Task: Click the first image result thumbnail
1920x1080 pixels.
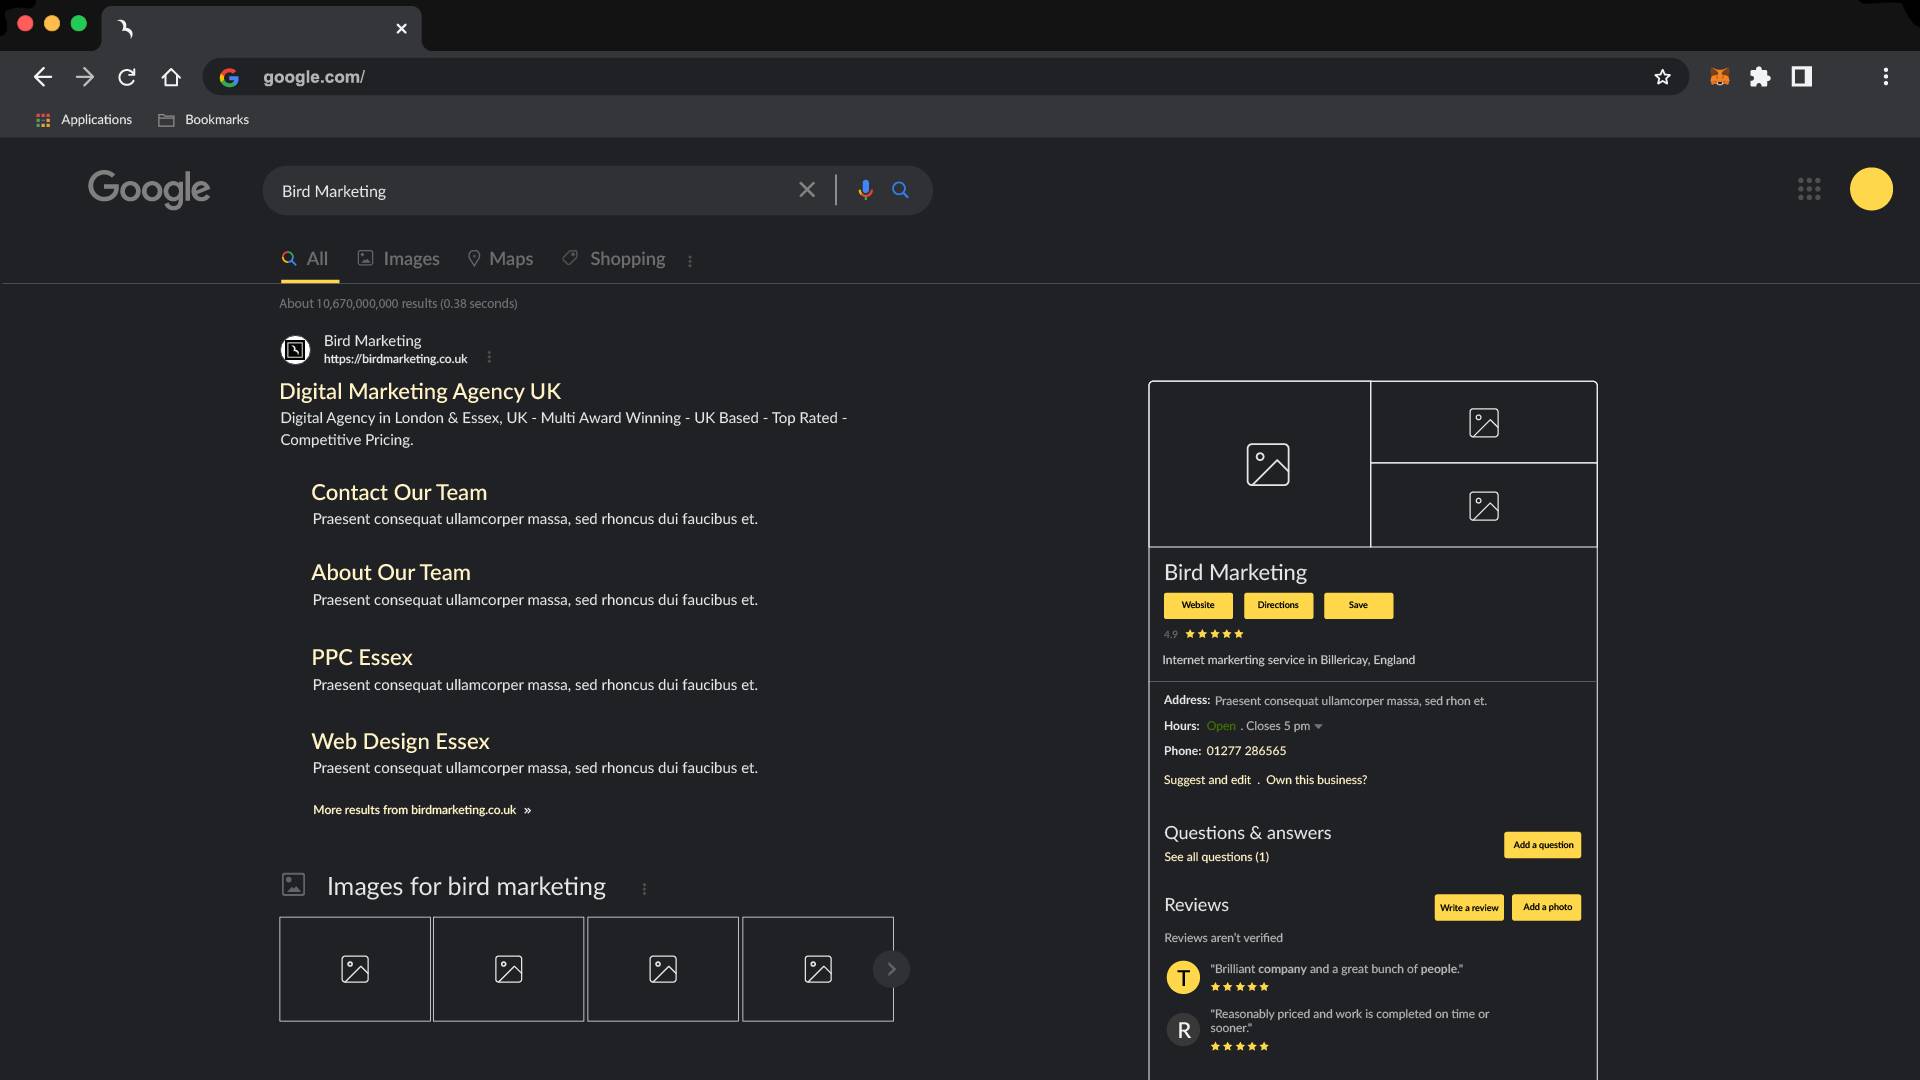Action: click(355, 969)
